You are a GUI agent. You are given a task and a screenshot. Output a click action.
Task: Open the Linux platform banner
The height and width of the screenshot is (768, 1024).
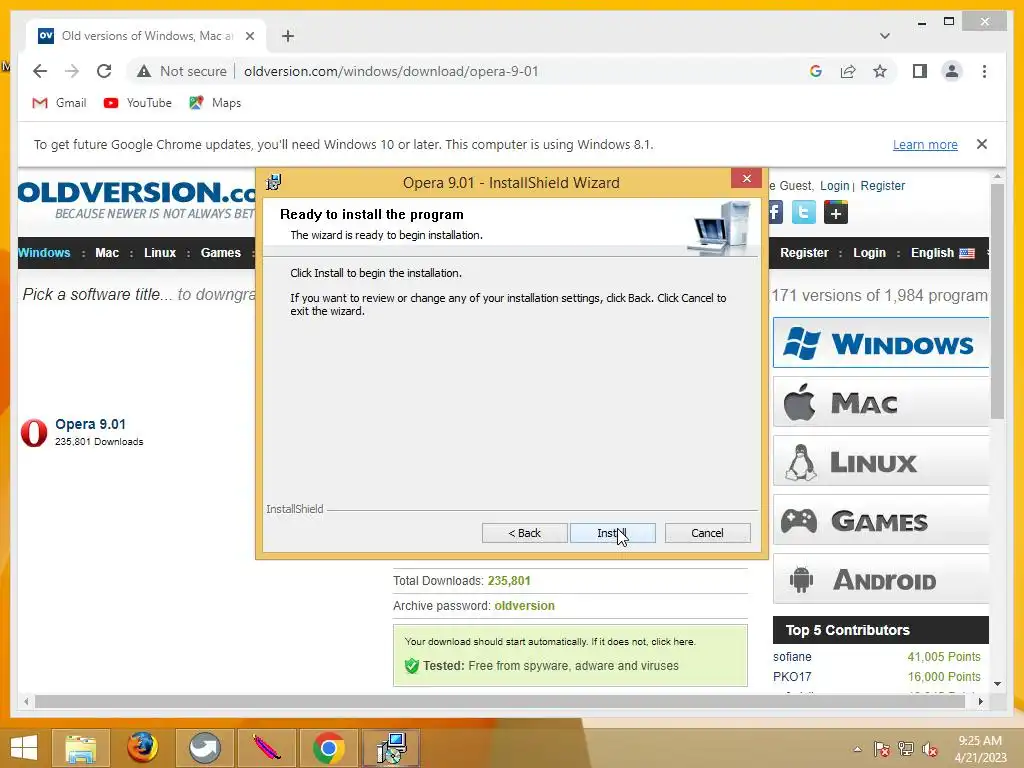click(x=880, y=462)
